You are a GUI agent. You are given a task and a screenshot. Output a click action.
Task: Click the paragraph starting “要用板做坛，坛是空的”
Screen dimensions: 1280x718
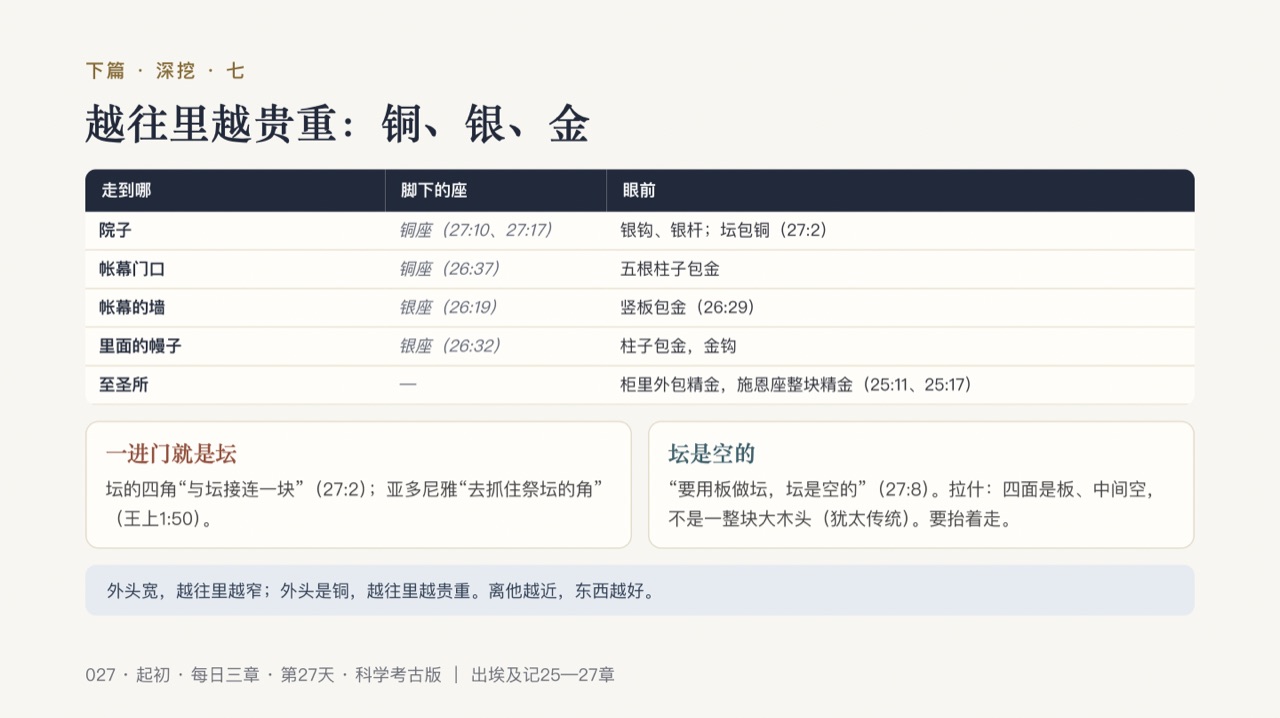pos(912,504)
